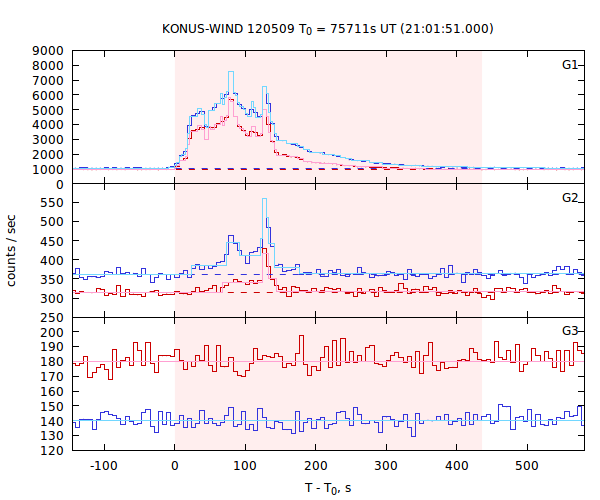The height and width of the screenshot is (500, 600).
Task: Click the G2 y-axis value 250
Action: pos(52,318)
